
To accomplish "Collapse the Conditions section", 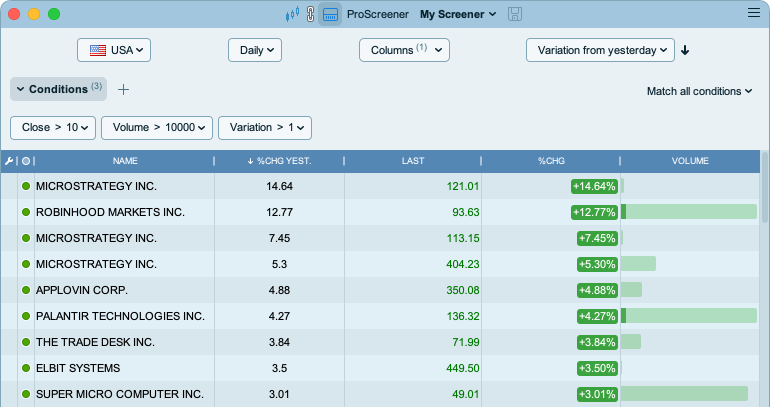I will [58, 89].
